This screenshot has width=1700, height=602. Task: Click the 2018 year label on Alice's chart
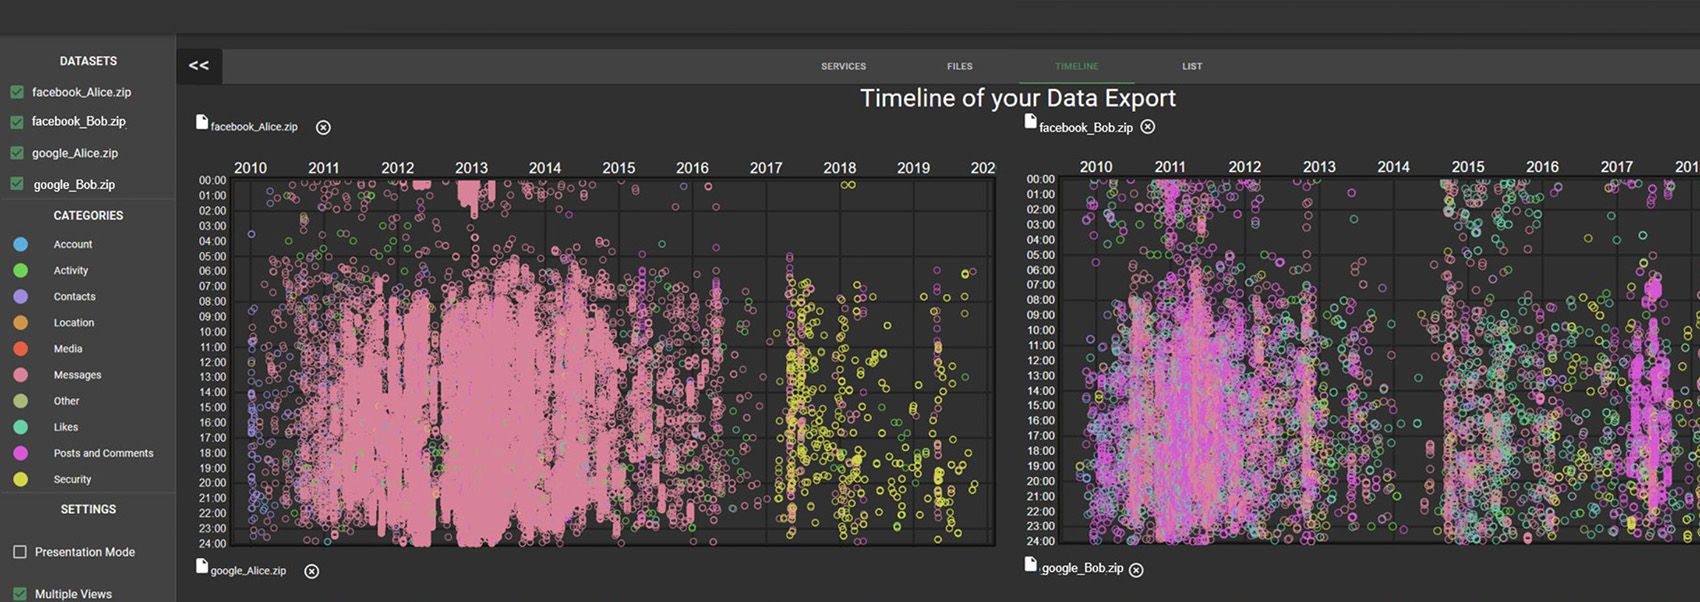pyautogui.click(x=840, y=168)
